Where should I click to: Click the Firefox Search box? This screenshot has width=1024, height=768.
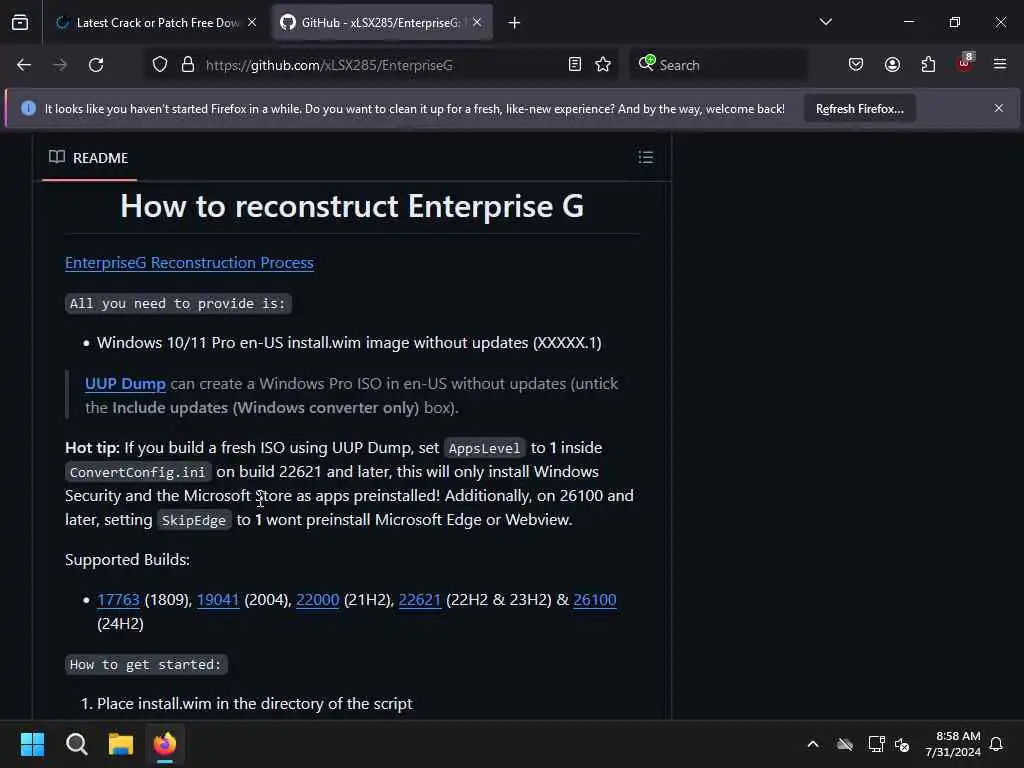click(x=718, y=65)
